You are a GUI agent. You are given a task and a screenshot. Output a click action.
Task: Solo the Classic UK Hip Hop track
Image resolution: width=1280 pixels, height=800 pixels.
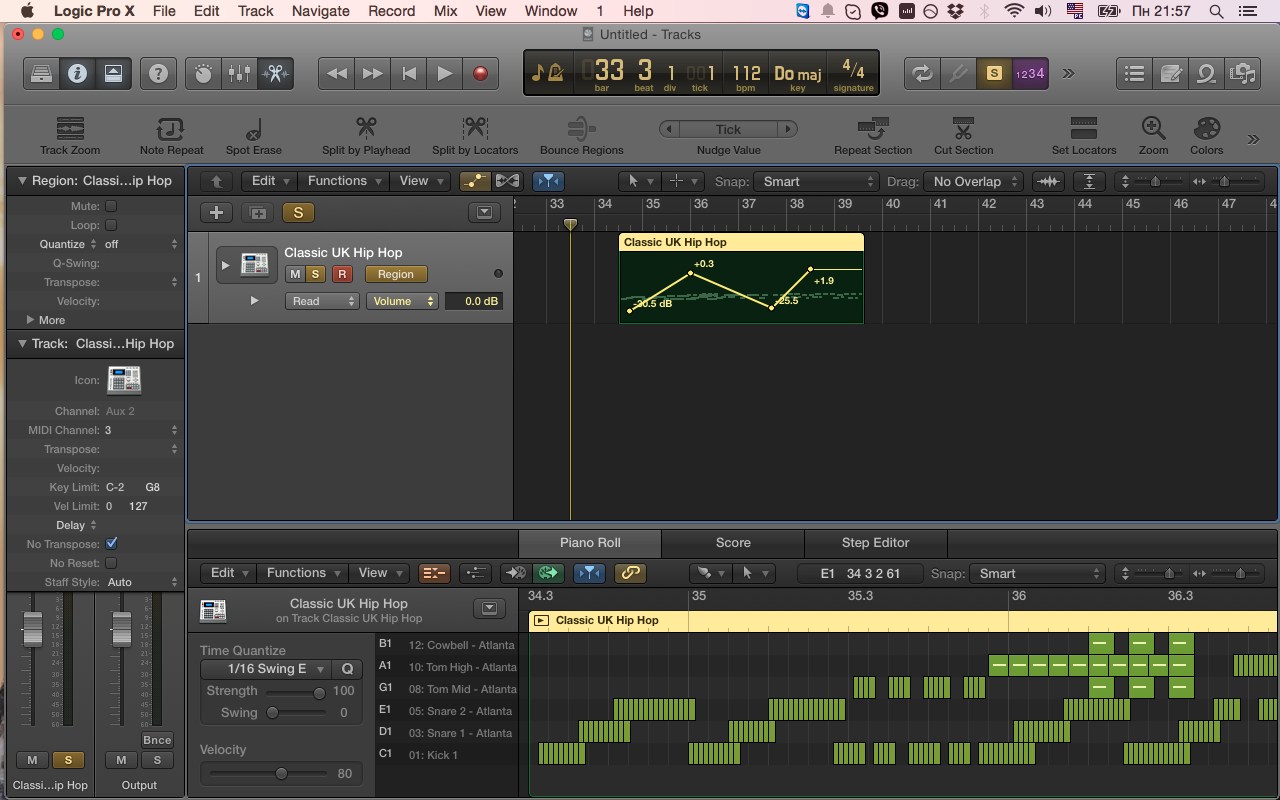pyautogui.click(x=316, y=273)
